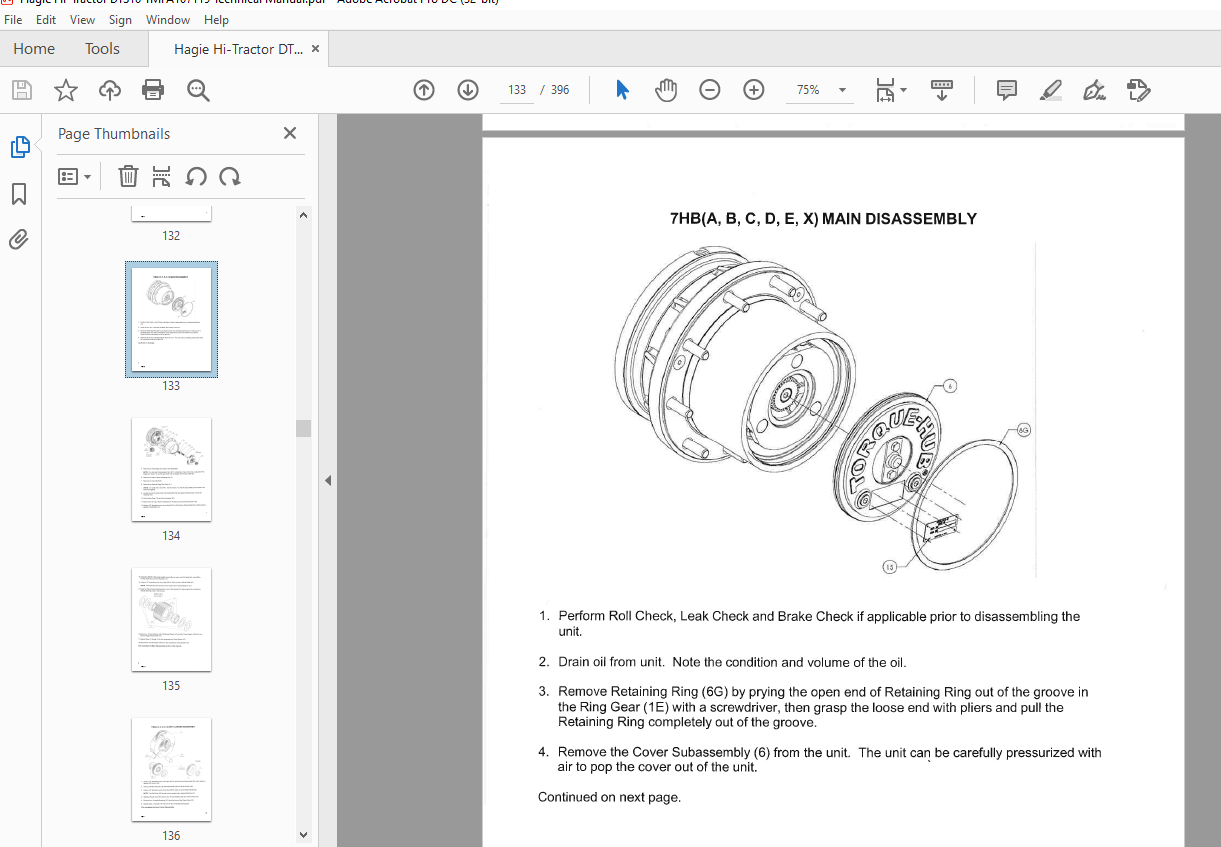The width and height of the screenshot is (1221, 847).
Task: Print the document with printer icon
Action: point(153,90)
